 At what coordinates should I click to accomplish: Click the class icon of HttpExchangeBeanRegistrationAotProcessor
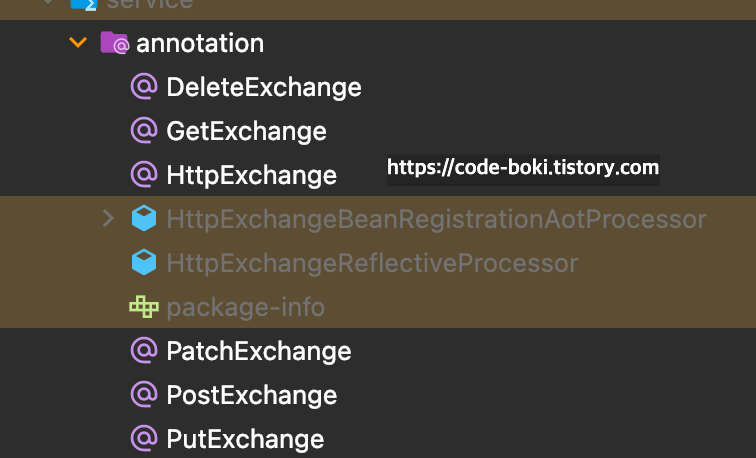coord(144,218)
